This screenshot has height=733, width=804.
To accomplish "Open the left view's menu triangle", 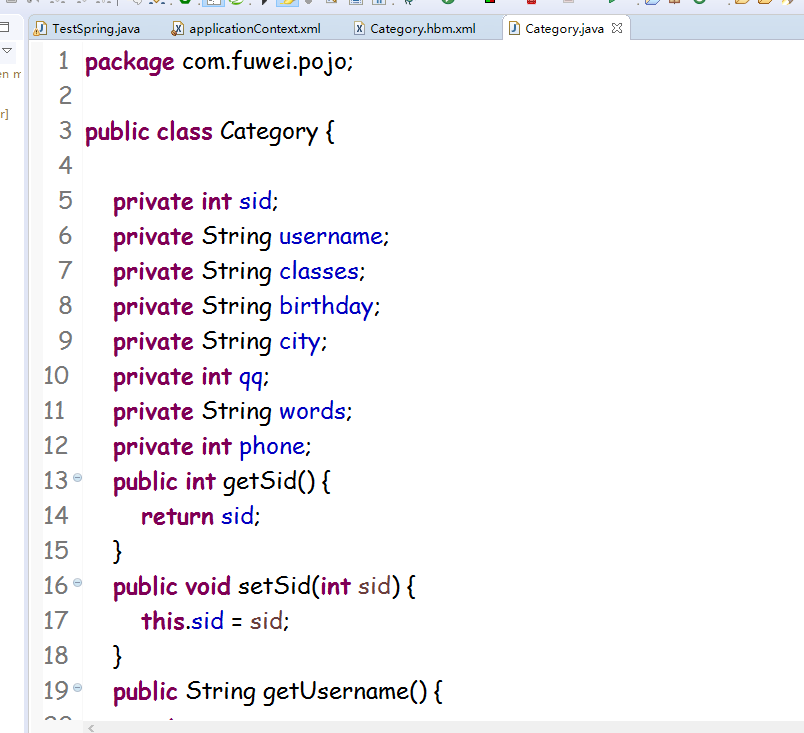I will point(7,50).
